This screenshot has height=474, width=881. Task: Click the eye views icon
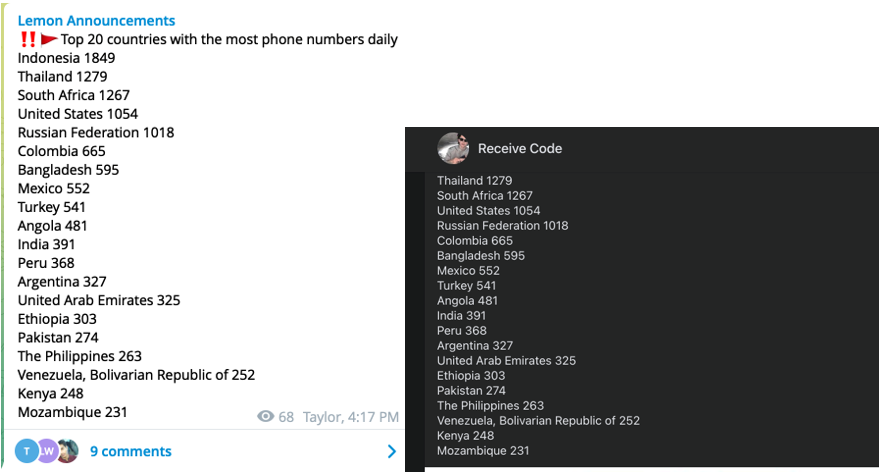[265, 416]
